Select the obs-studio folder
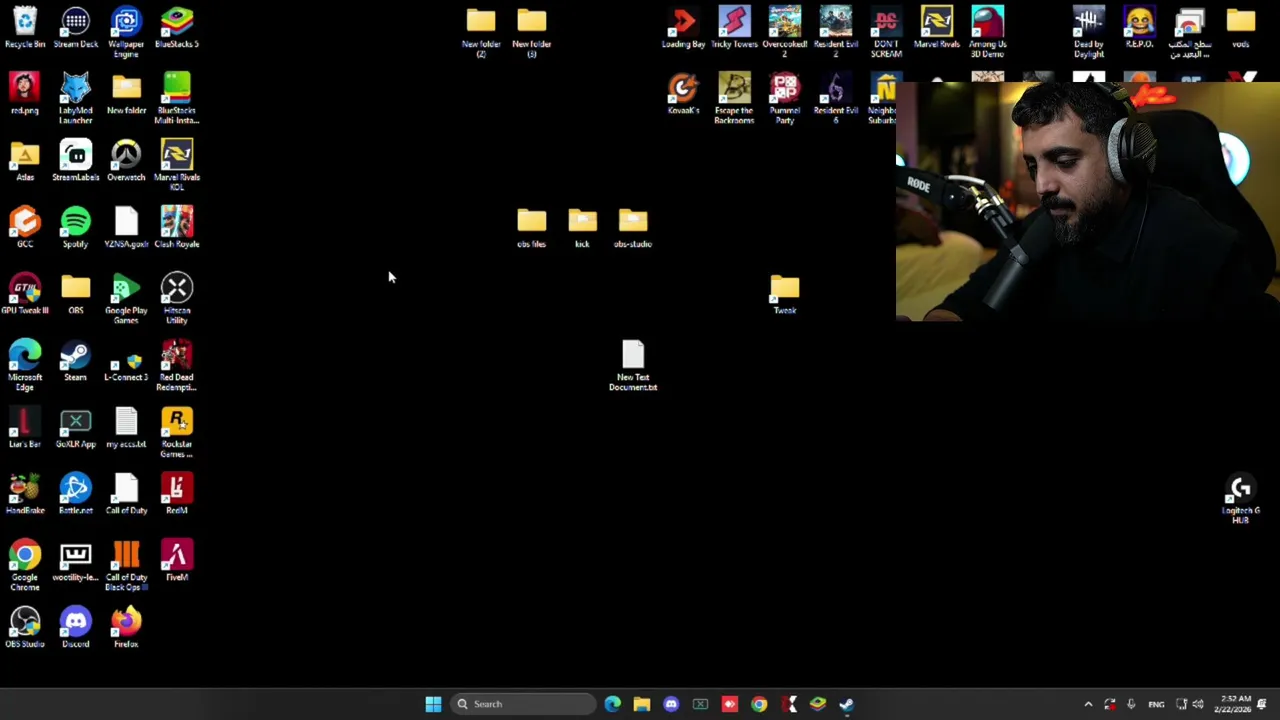This screenshot has width=1280, height=720. coord(633,227)
